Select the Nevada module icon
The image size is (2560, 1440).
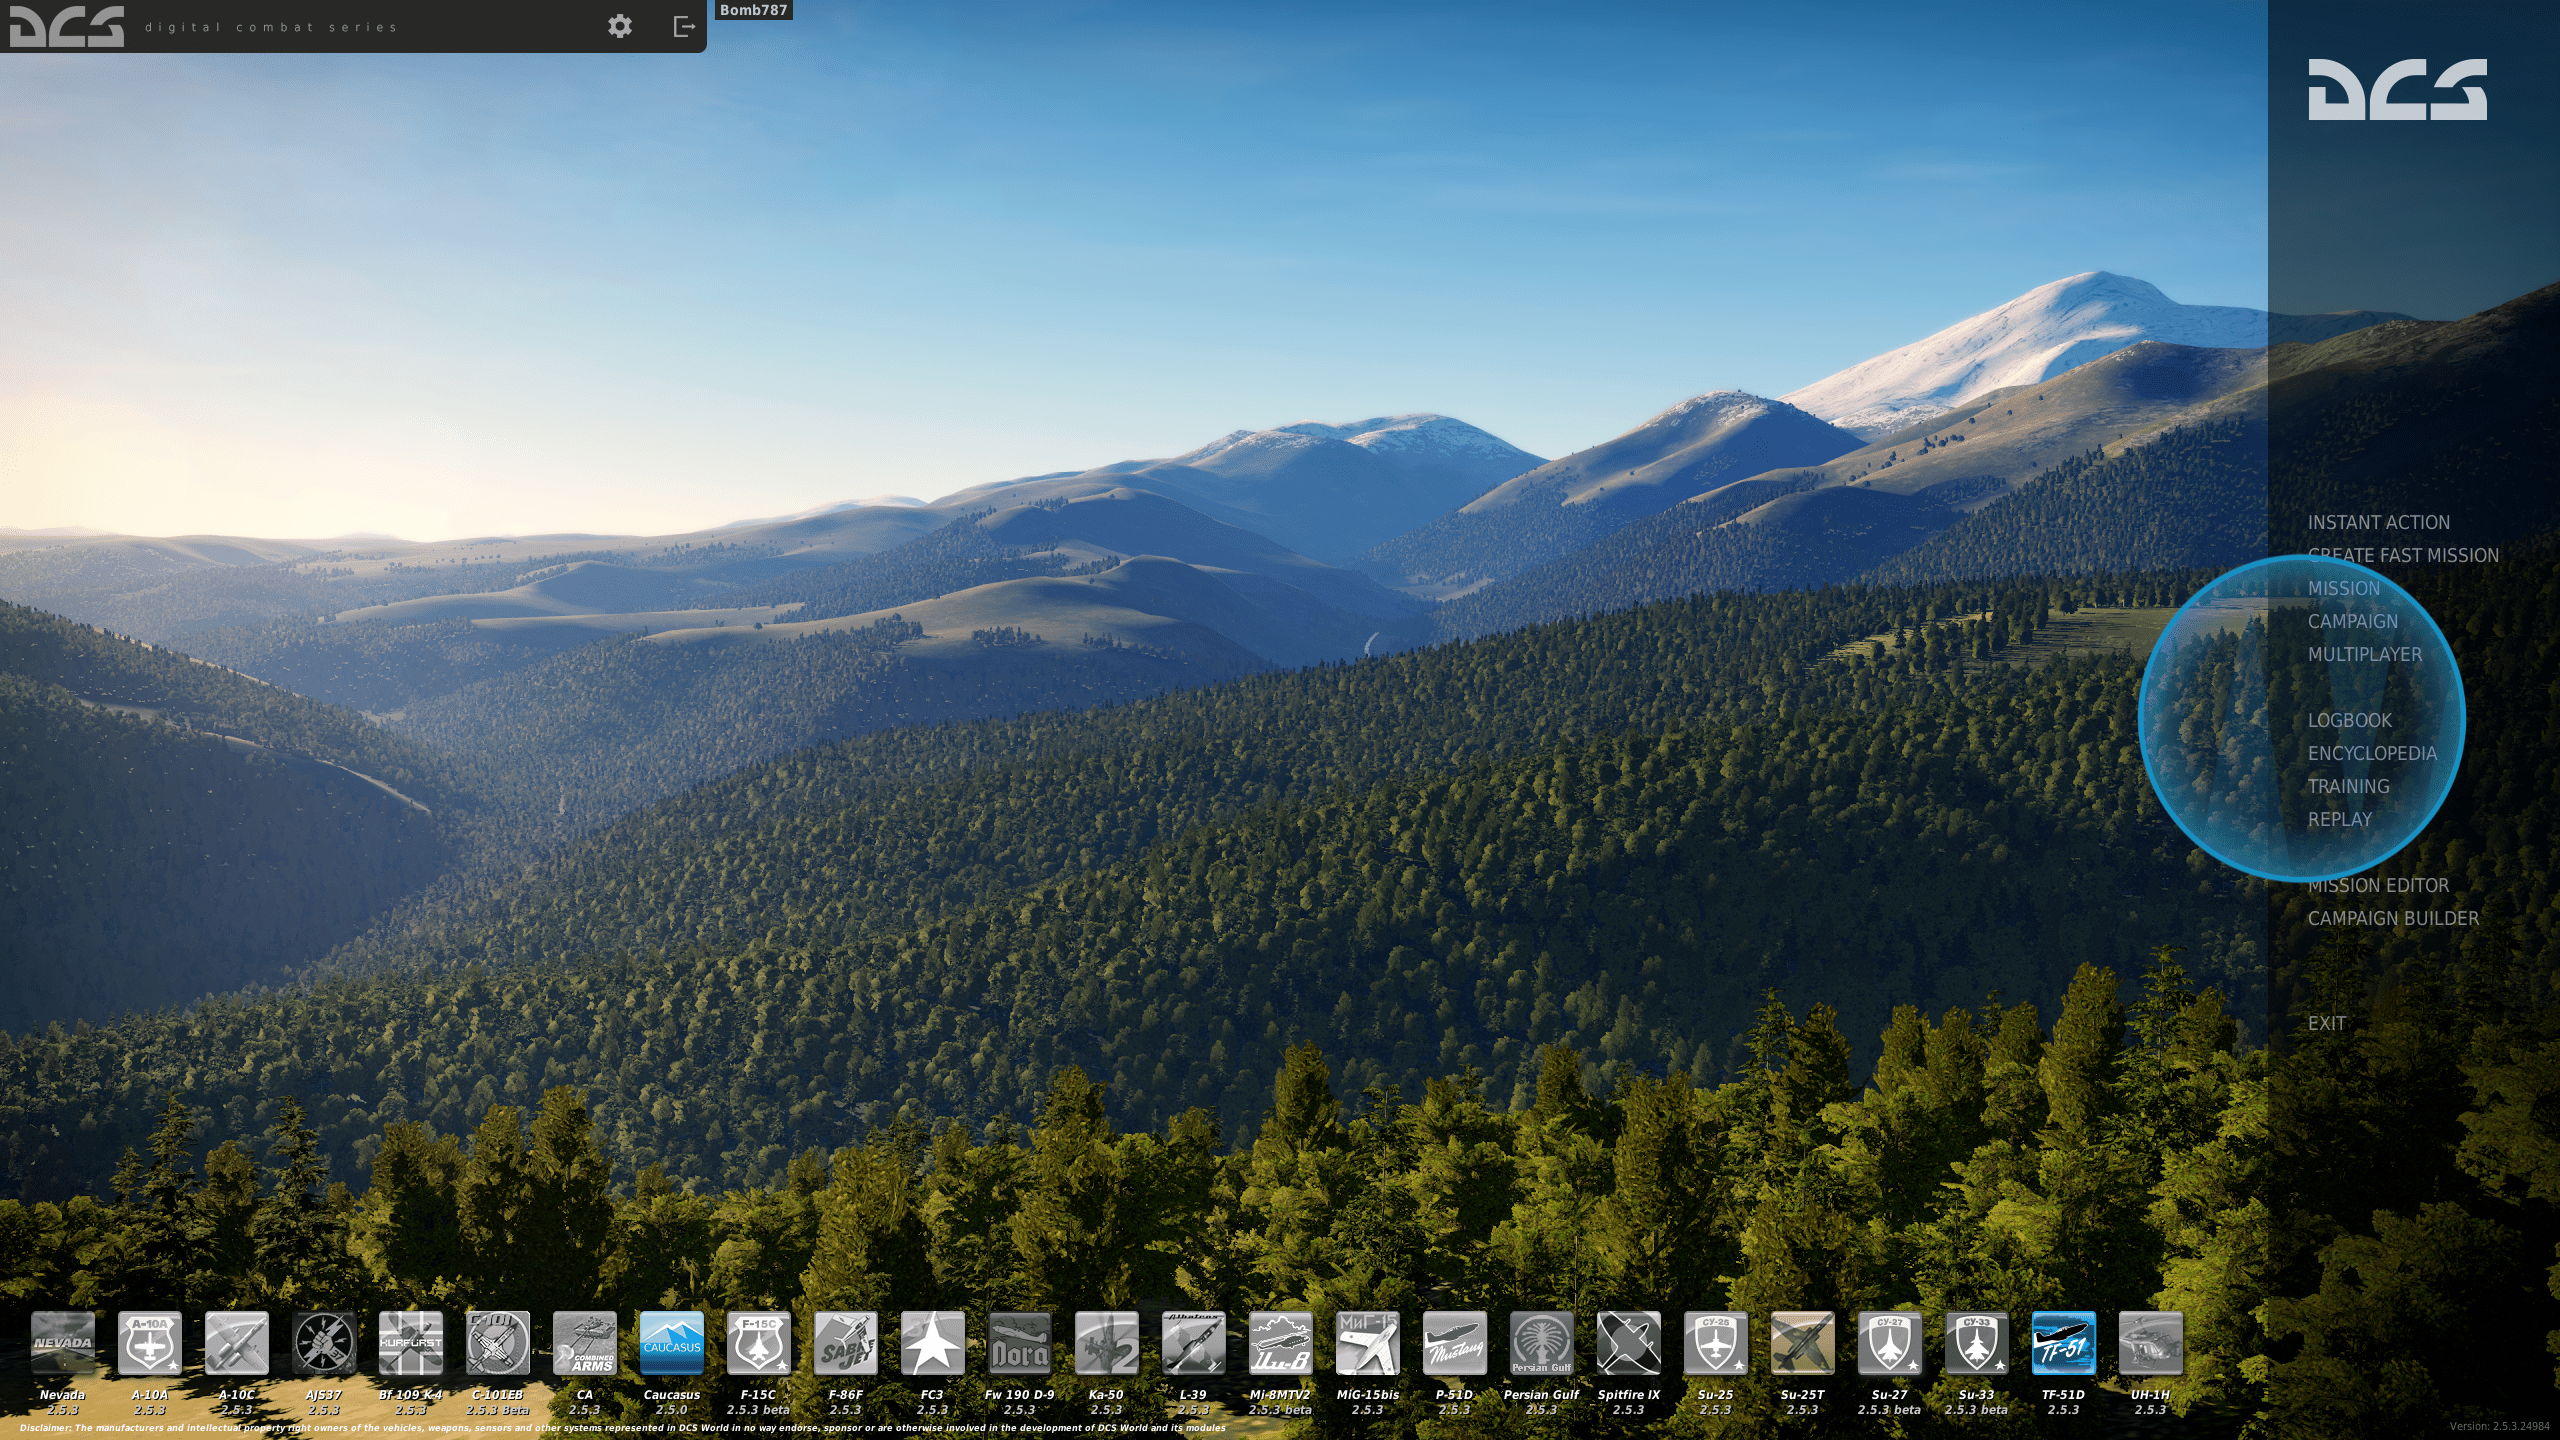click(x=63, y=1343)
